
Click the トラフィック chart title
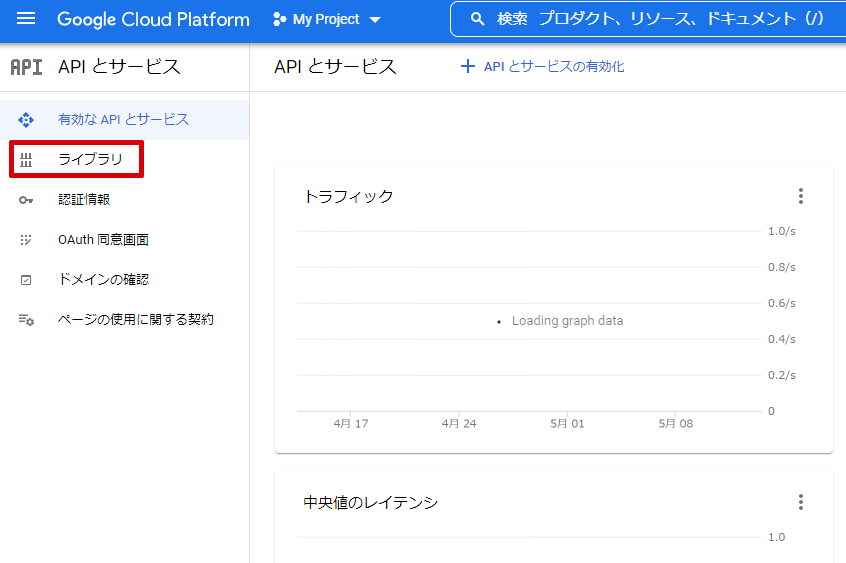[x=349, y=196]
